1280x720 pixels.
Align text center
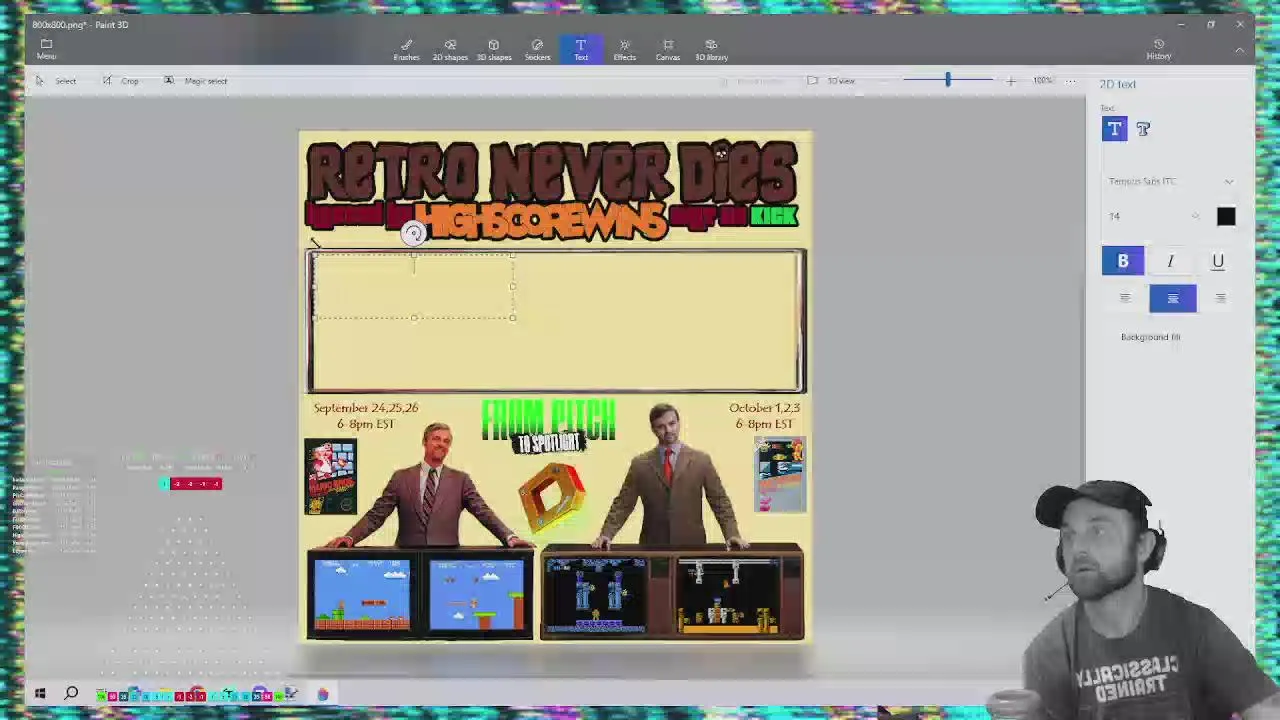click(x=1173, y=298)
